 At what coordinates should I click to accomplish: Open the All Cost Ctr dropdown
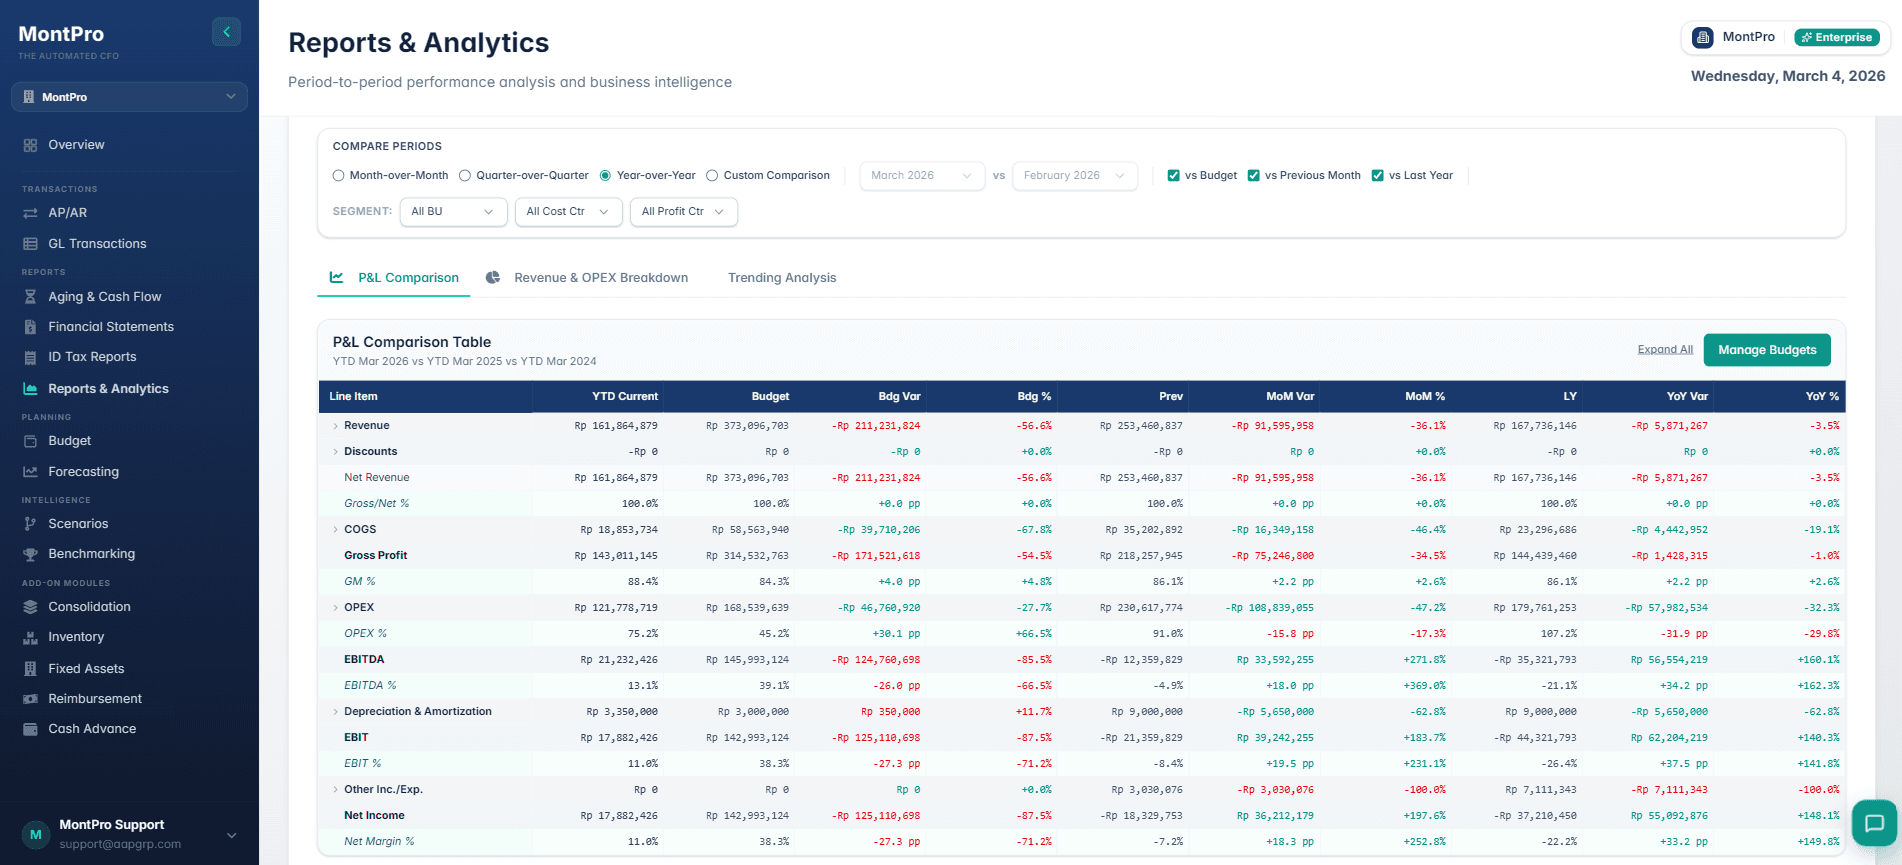tap(568, 212)
